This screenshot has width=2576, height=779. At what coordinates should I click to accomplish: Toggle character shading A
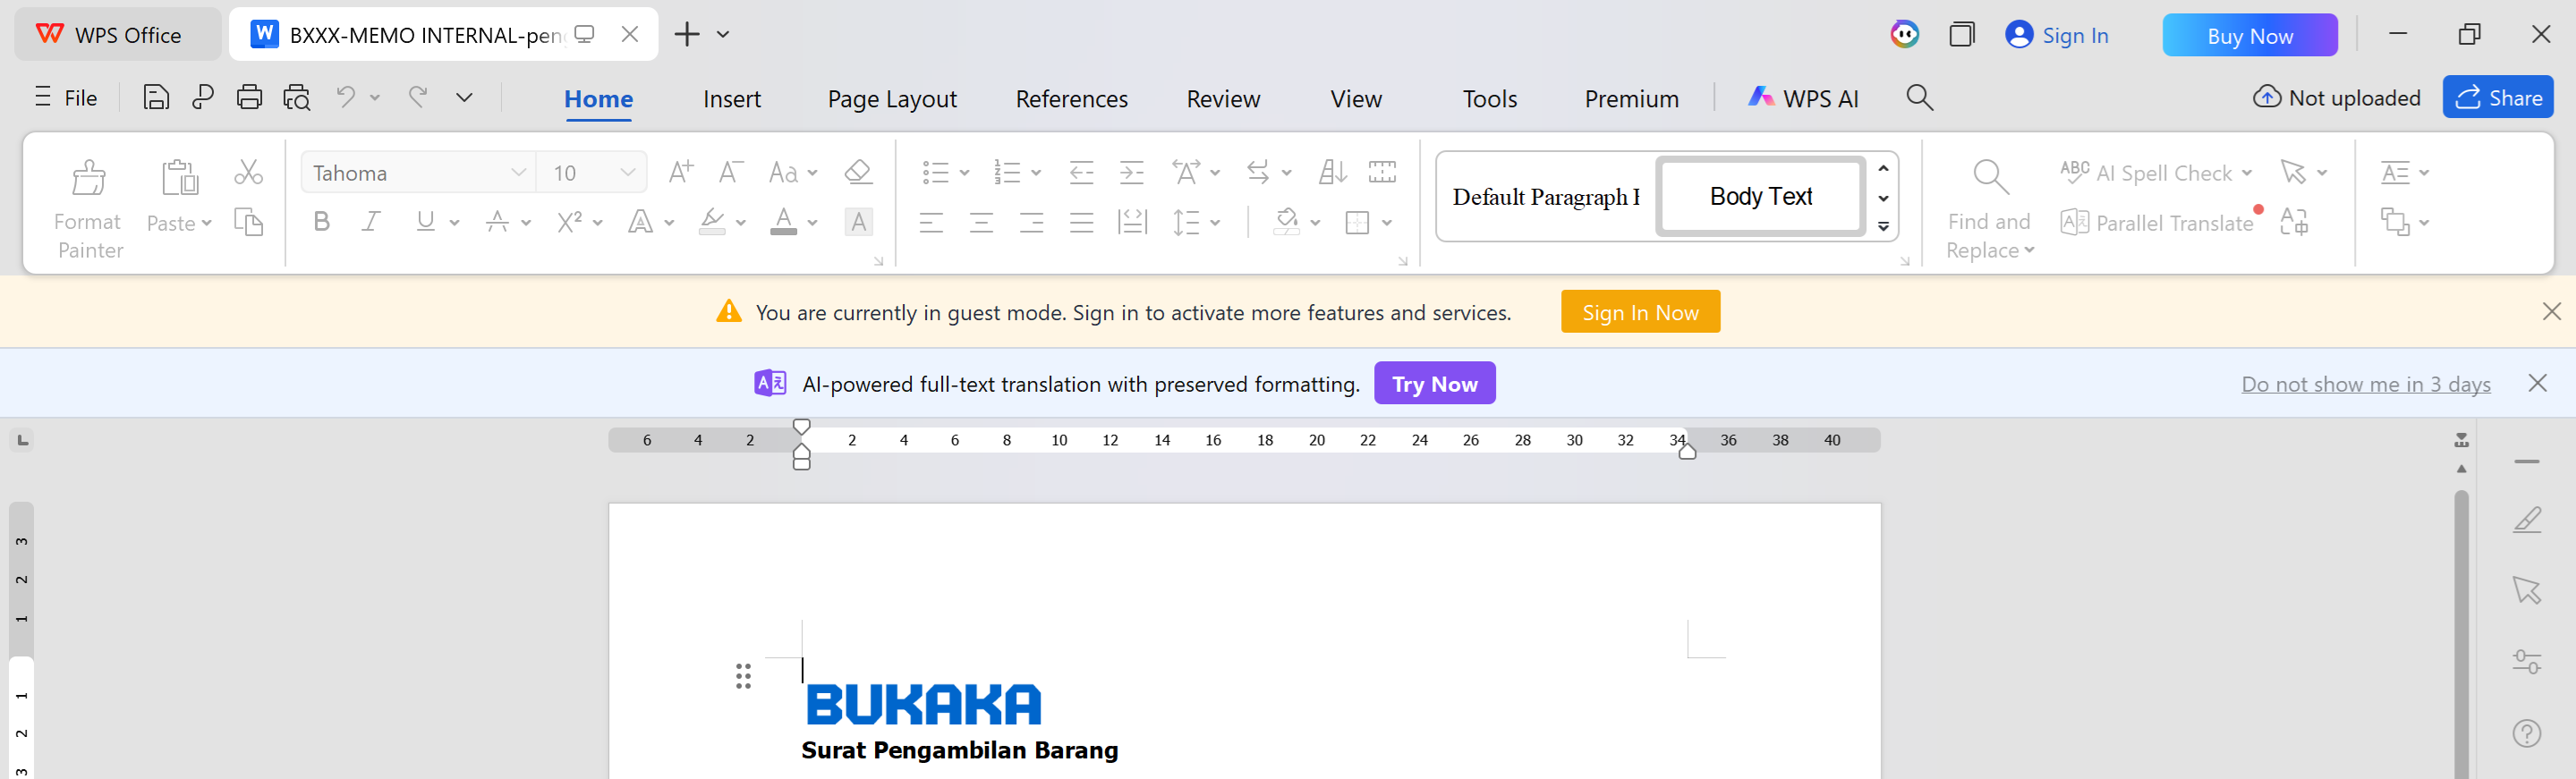tap(858, 221)
